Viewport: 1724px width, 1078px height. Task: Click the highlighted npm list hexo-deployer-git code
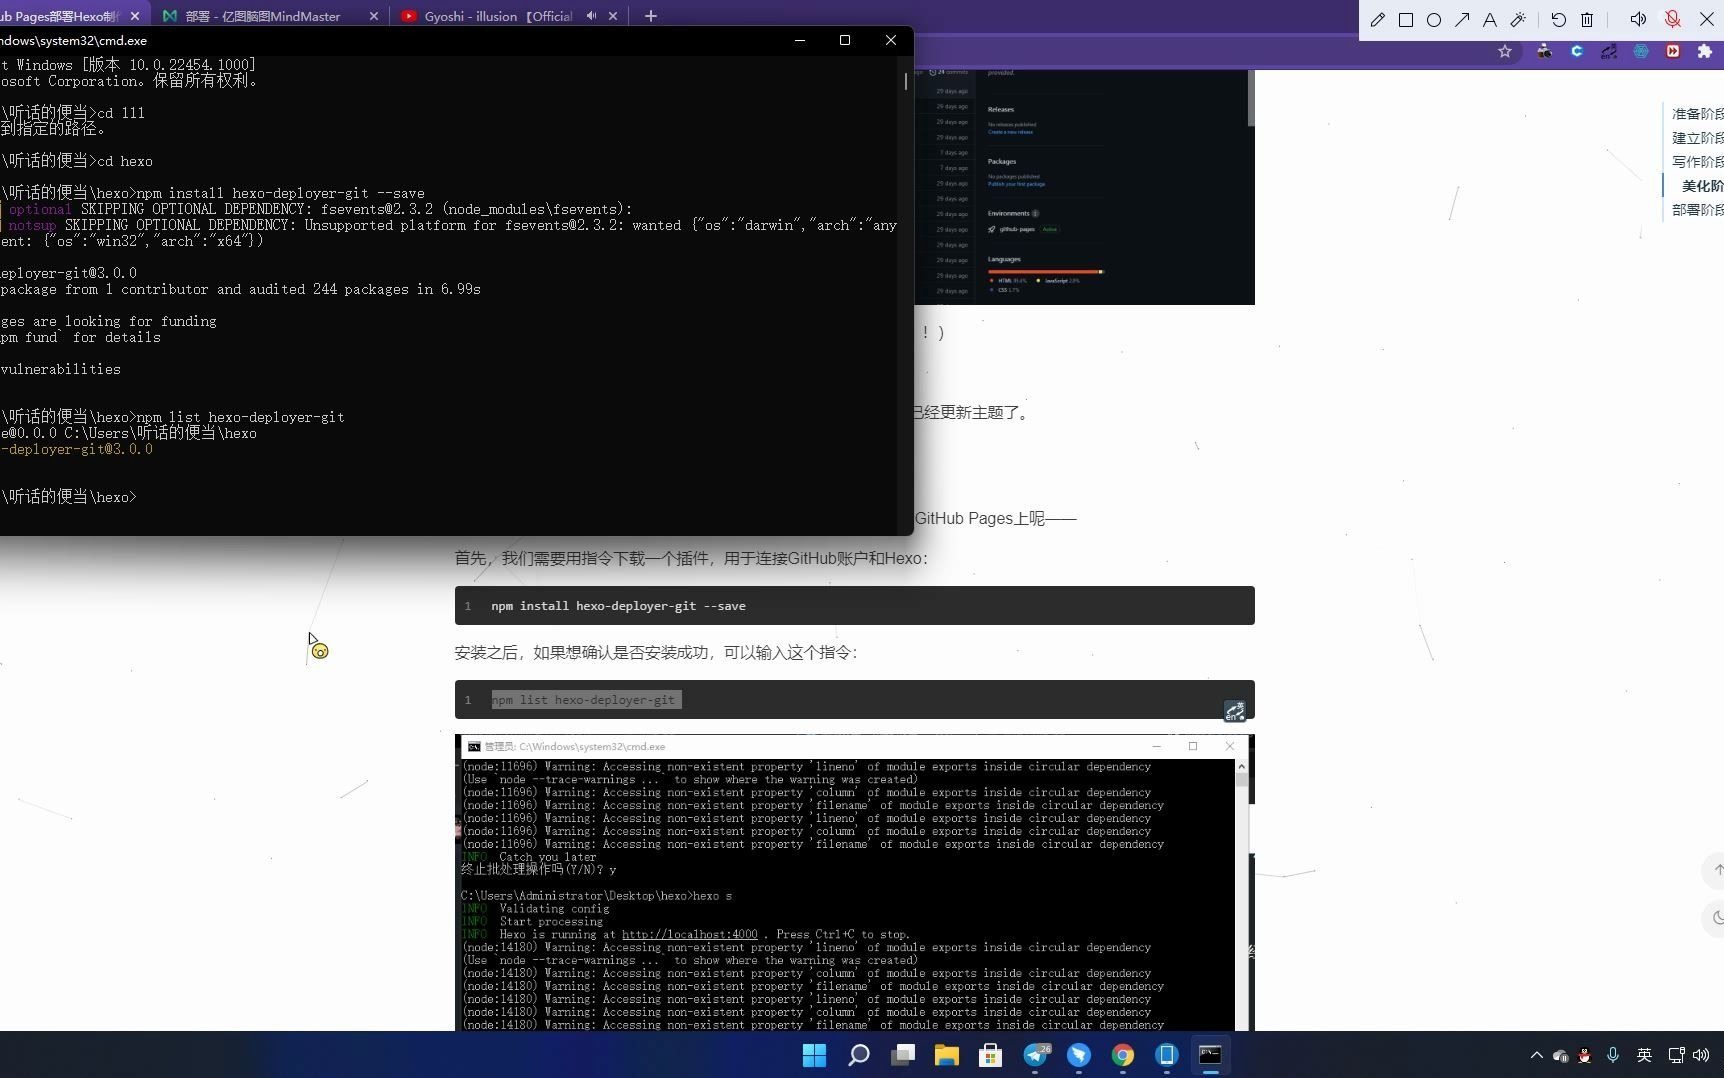(x=586, y=700)
